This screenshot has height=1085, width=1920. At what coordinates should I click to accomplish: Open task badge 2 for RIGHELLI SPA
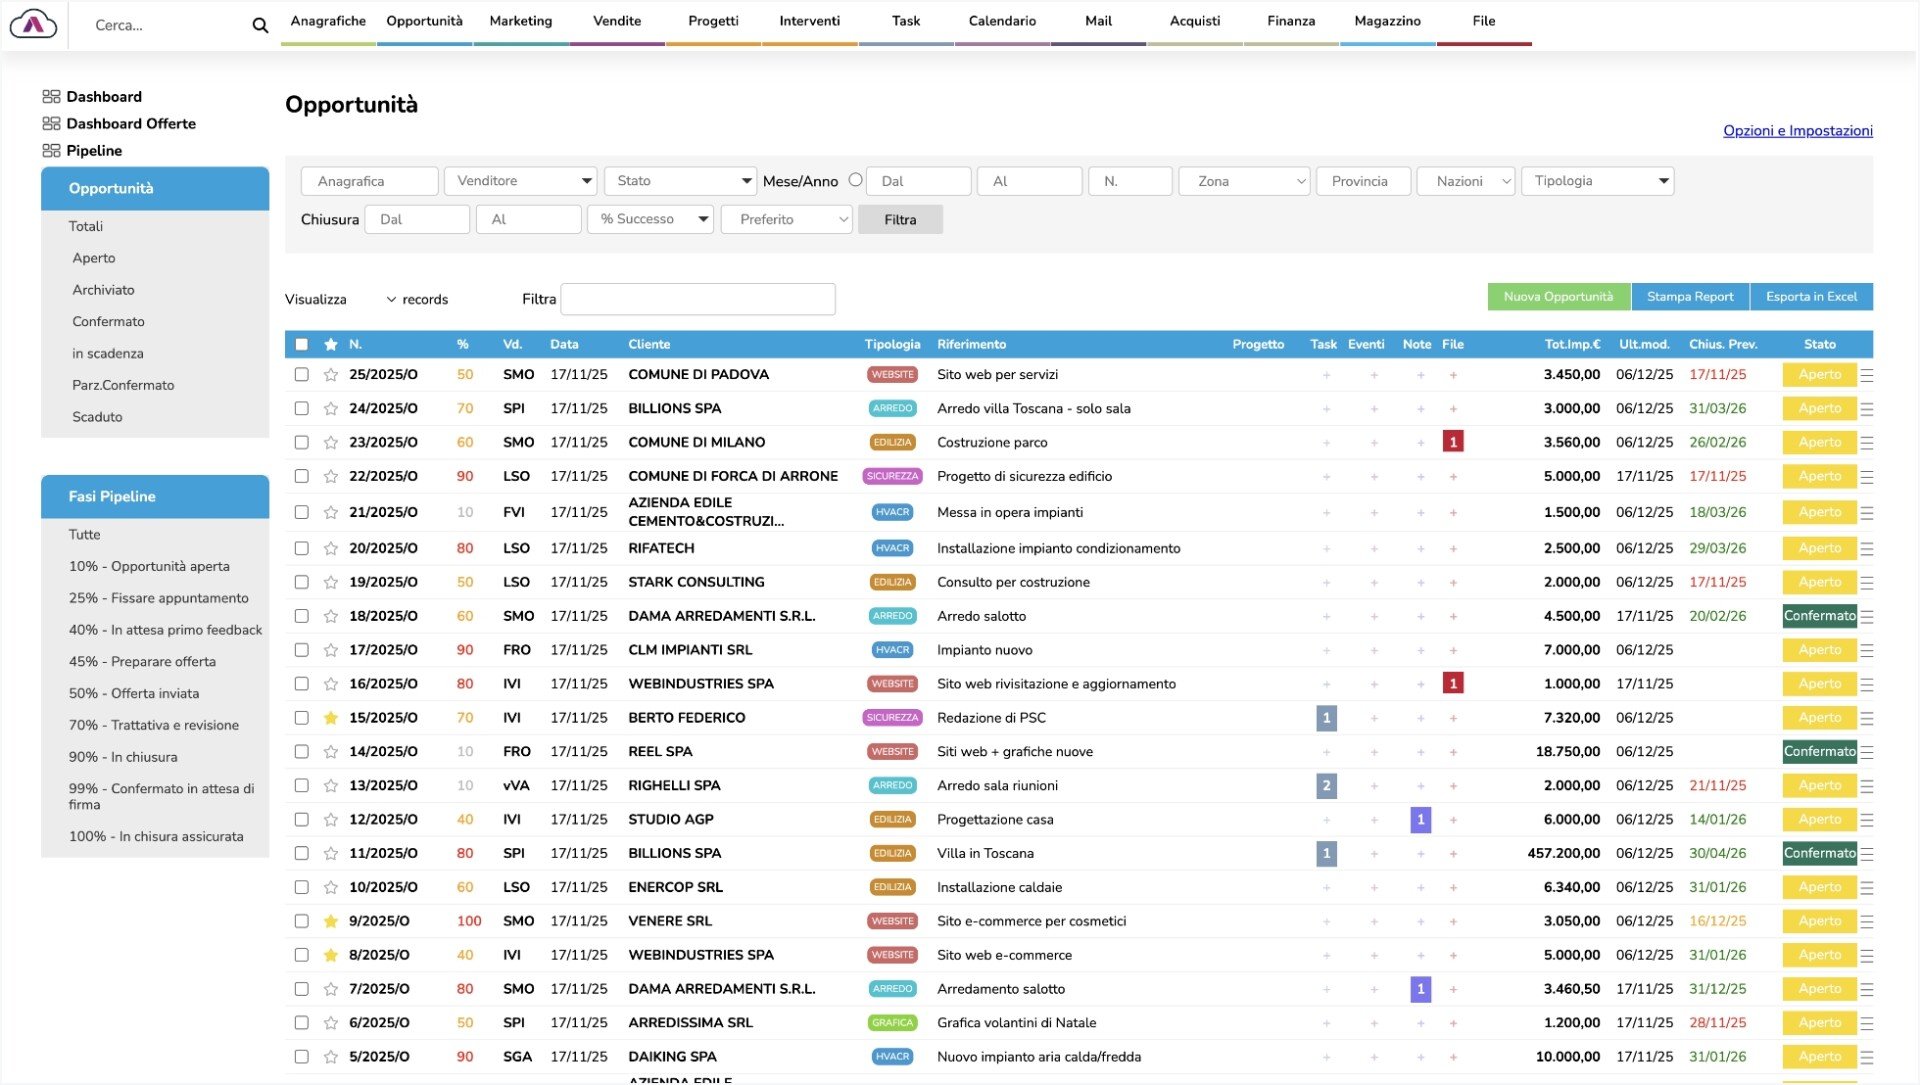1326,786
